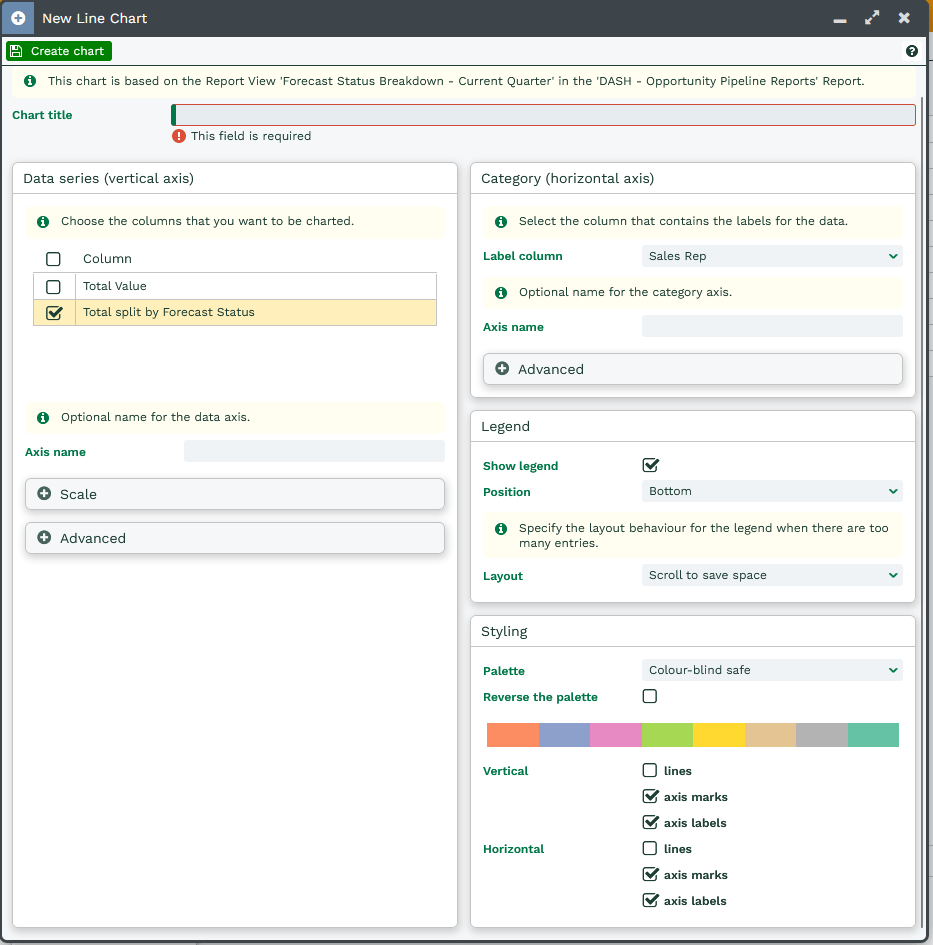Open the legend Position dropdown
This screenshot has width=933, height=945.
[x=772, y=491]
